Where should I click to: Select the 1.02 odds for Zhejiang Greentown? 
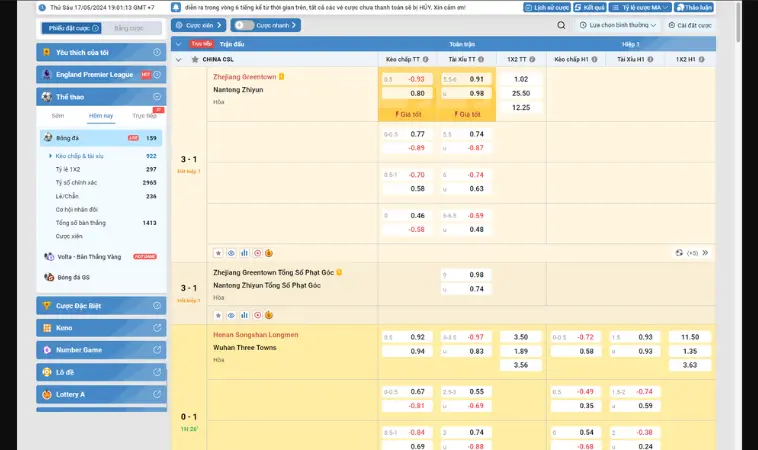[x=520, y=79]
